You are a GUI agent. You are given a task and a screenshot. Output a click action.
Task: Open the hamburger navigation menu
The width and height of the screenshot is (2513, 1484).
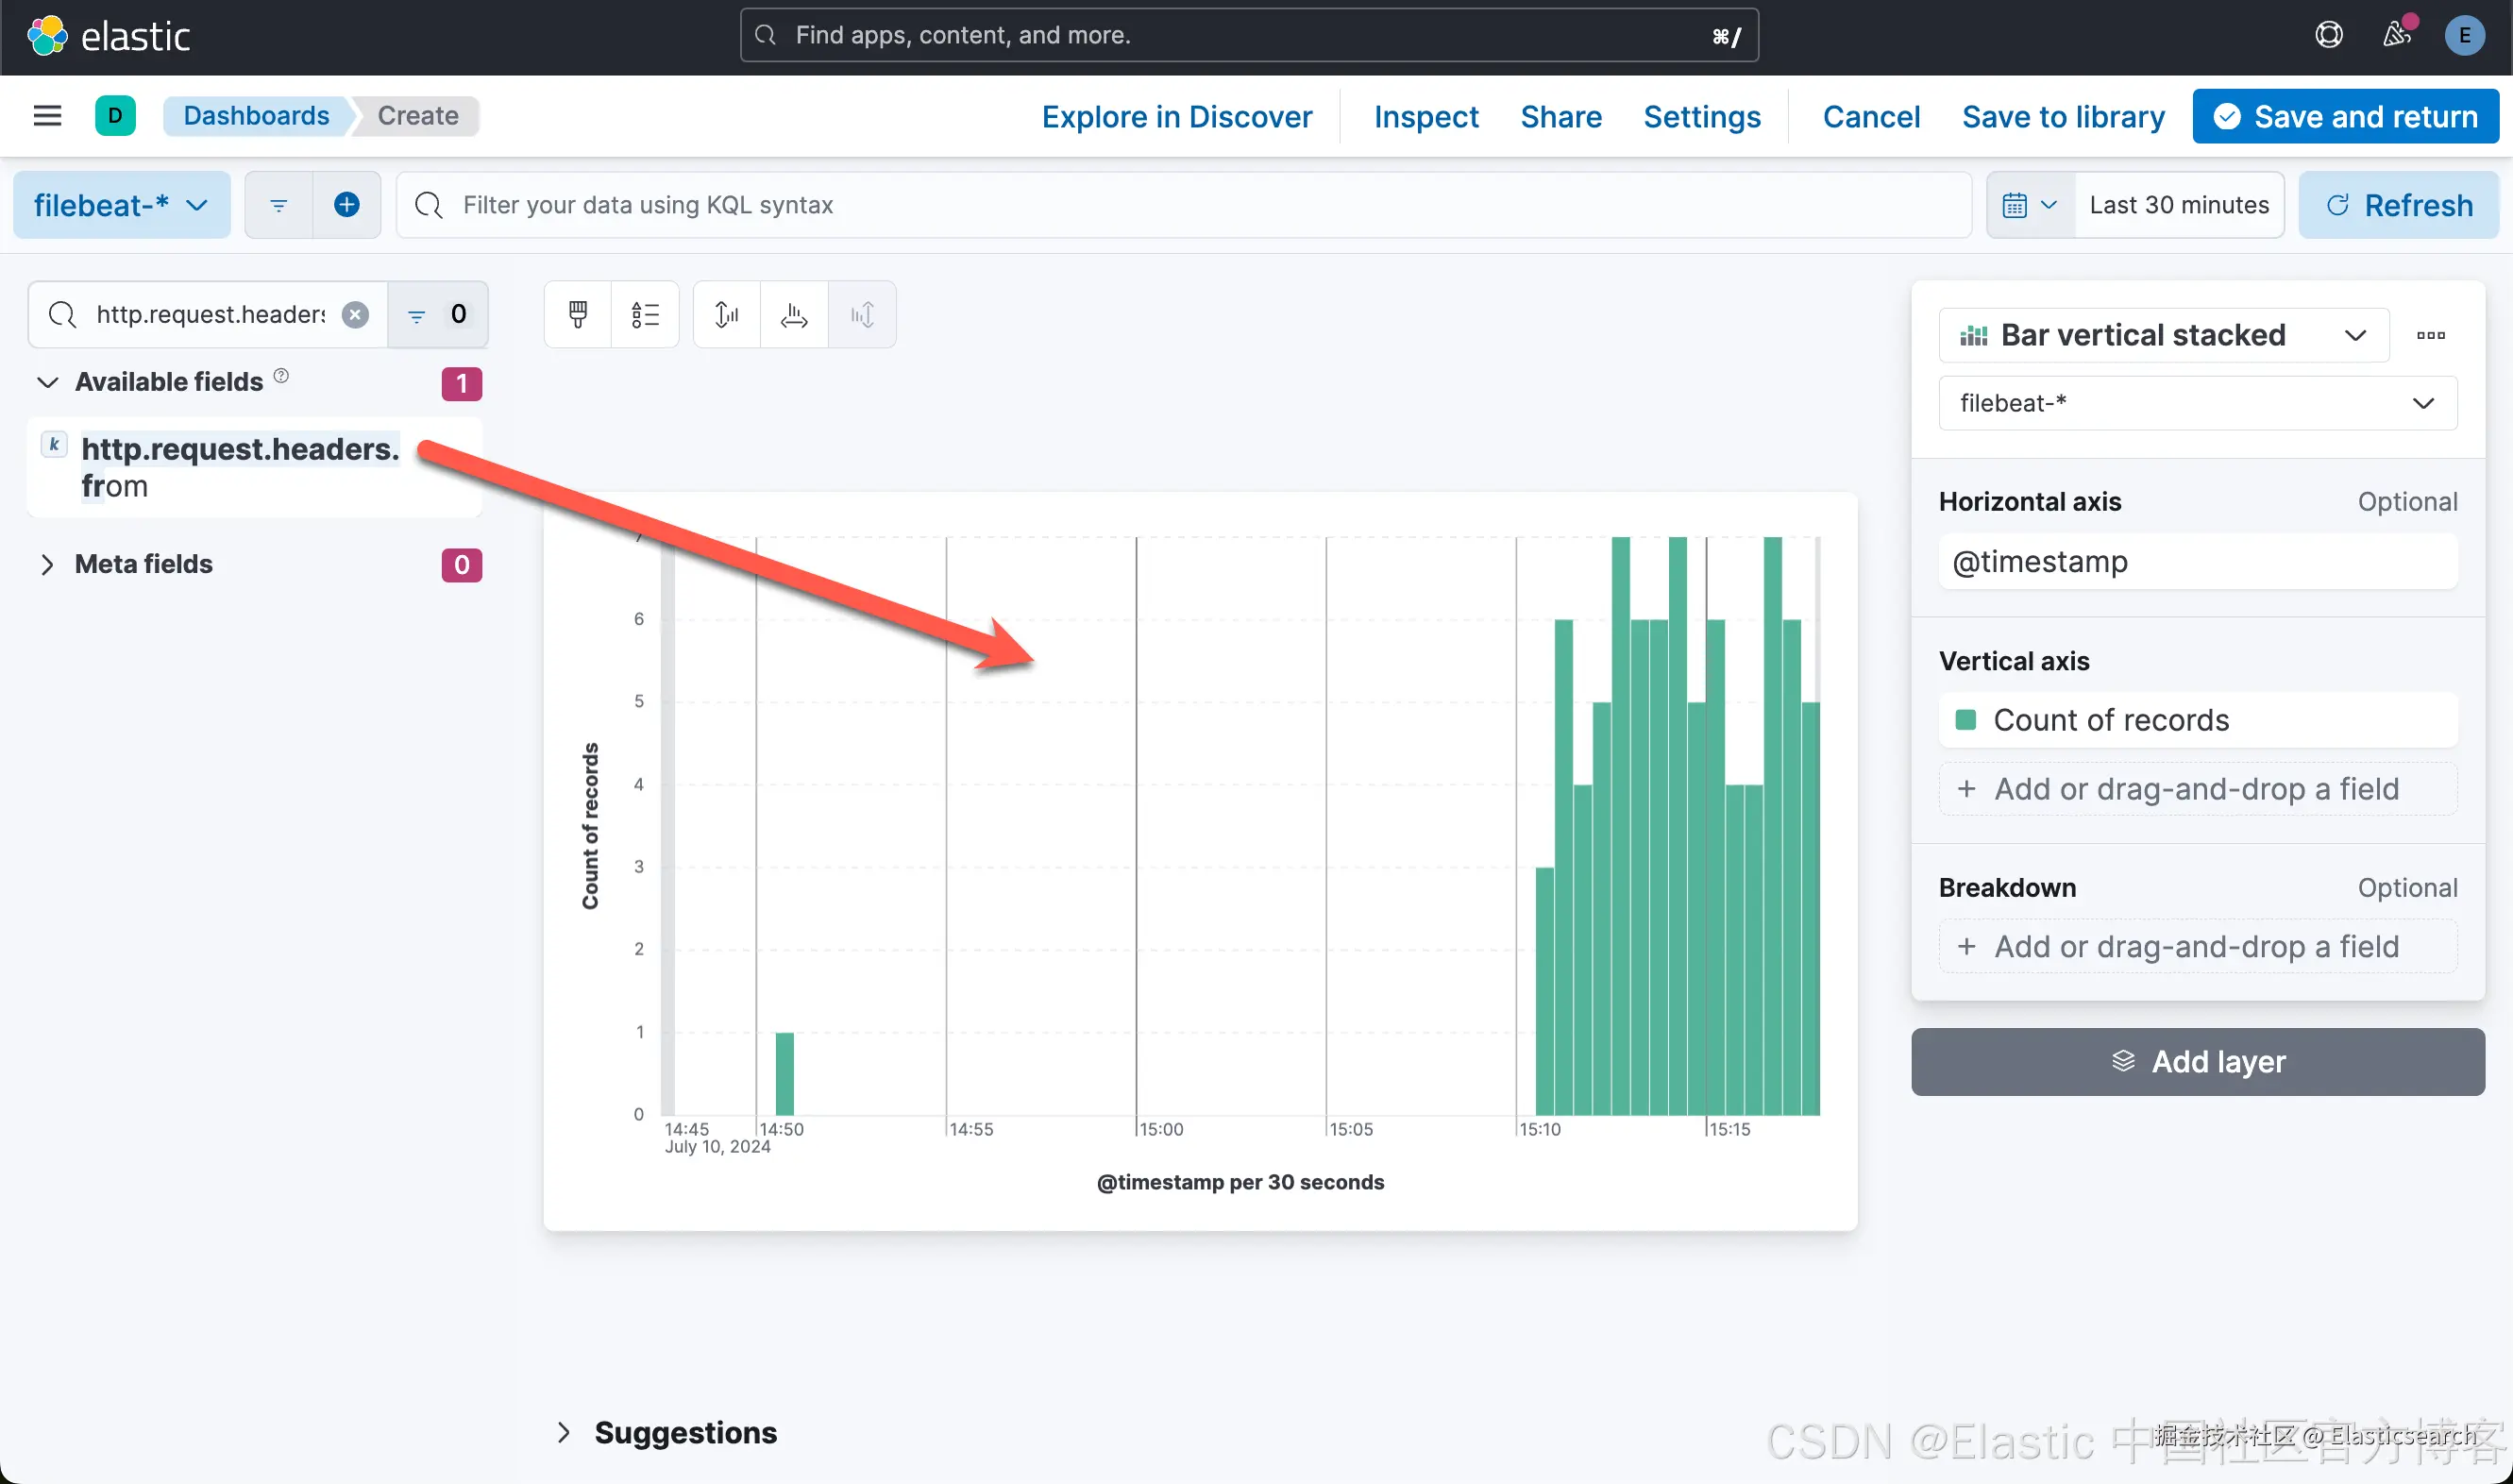(47, 116)
